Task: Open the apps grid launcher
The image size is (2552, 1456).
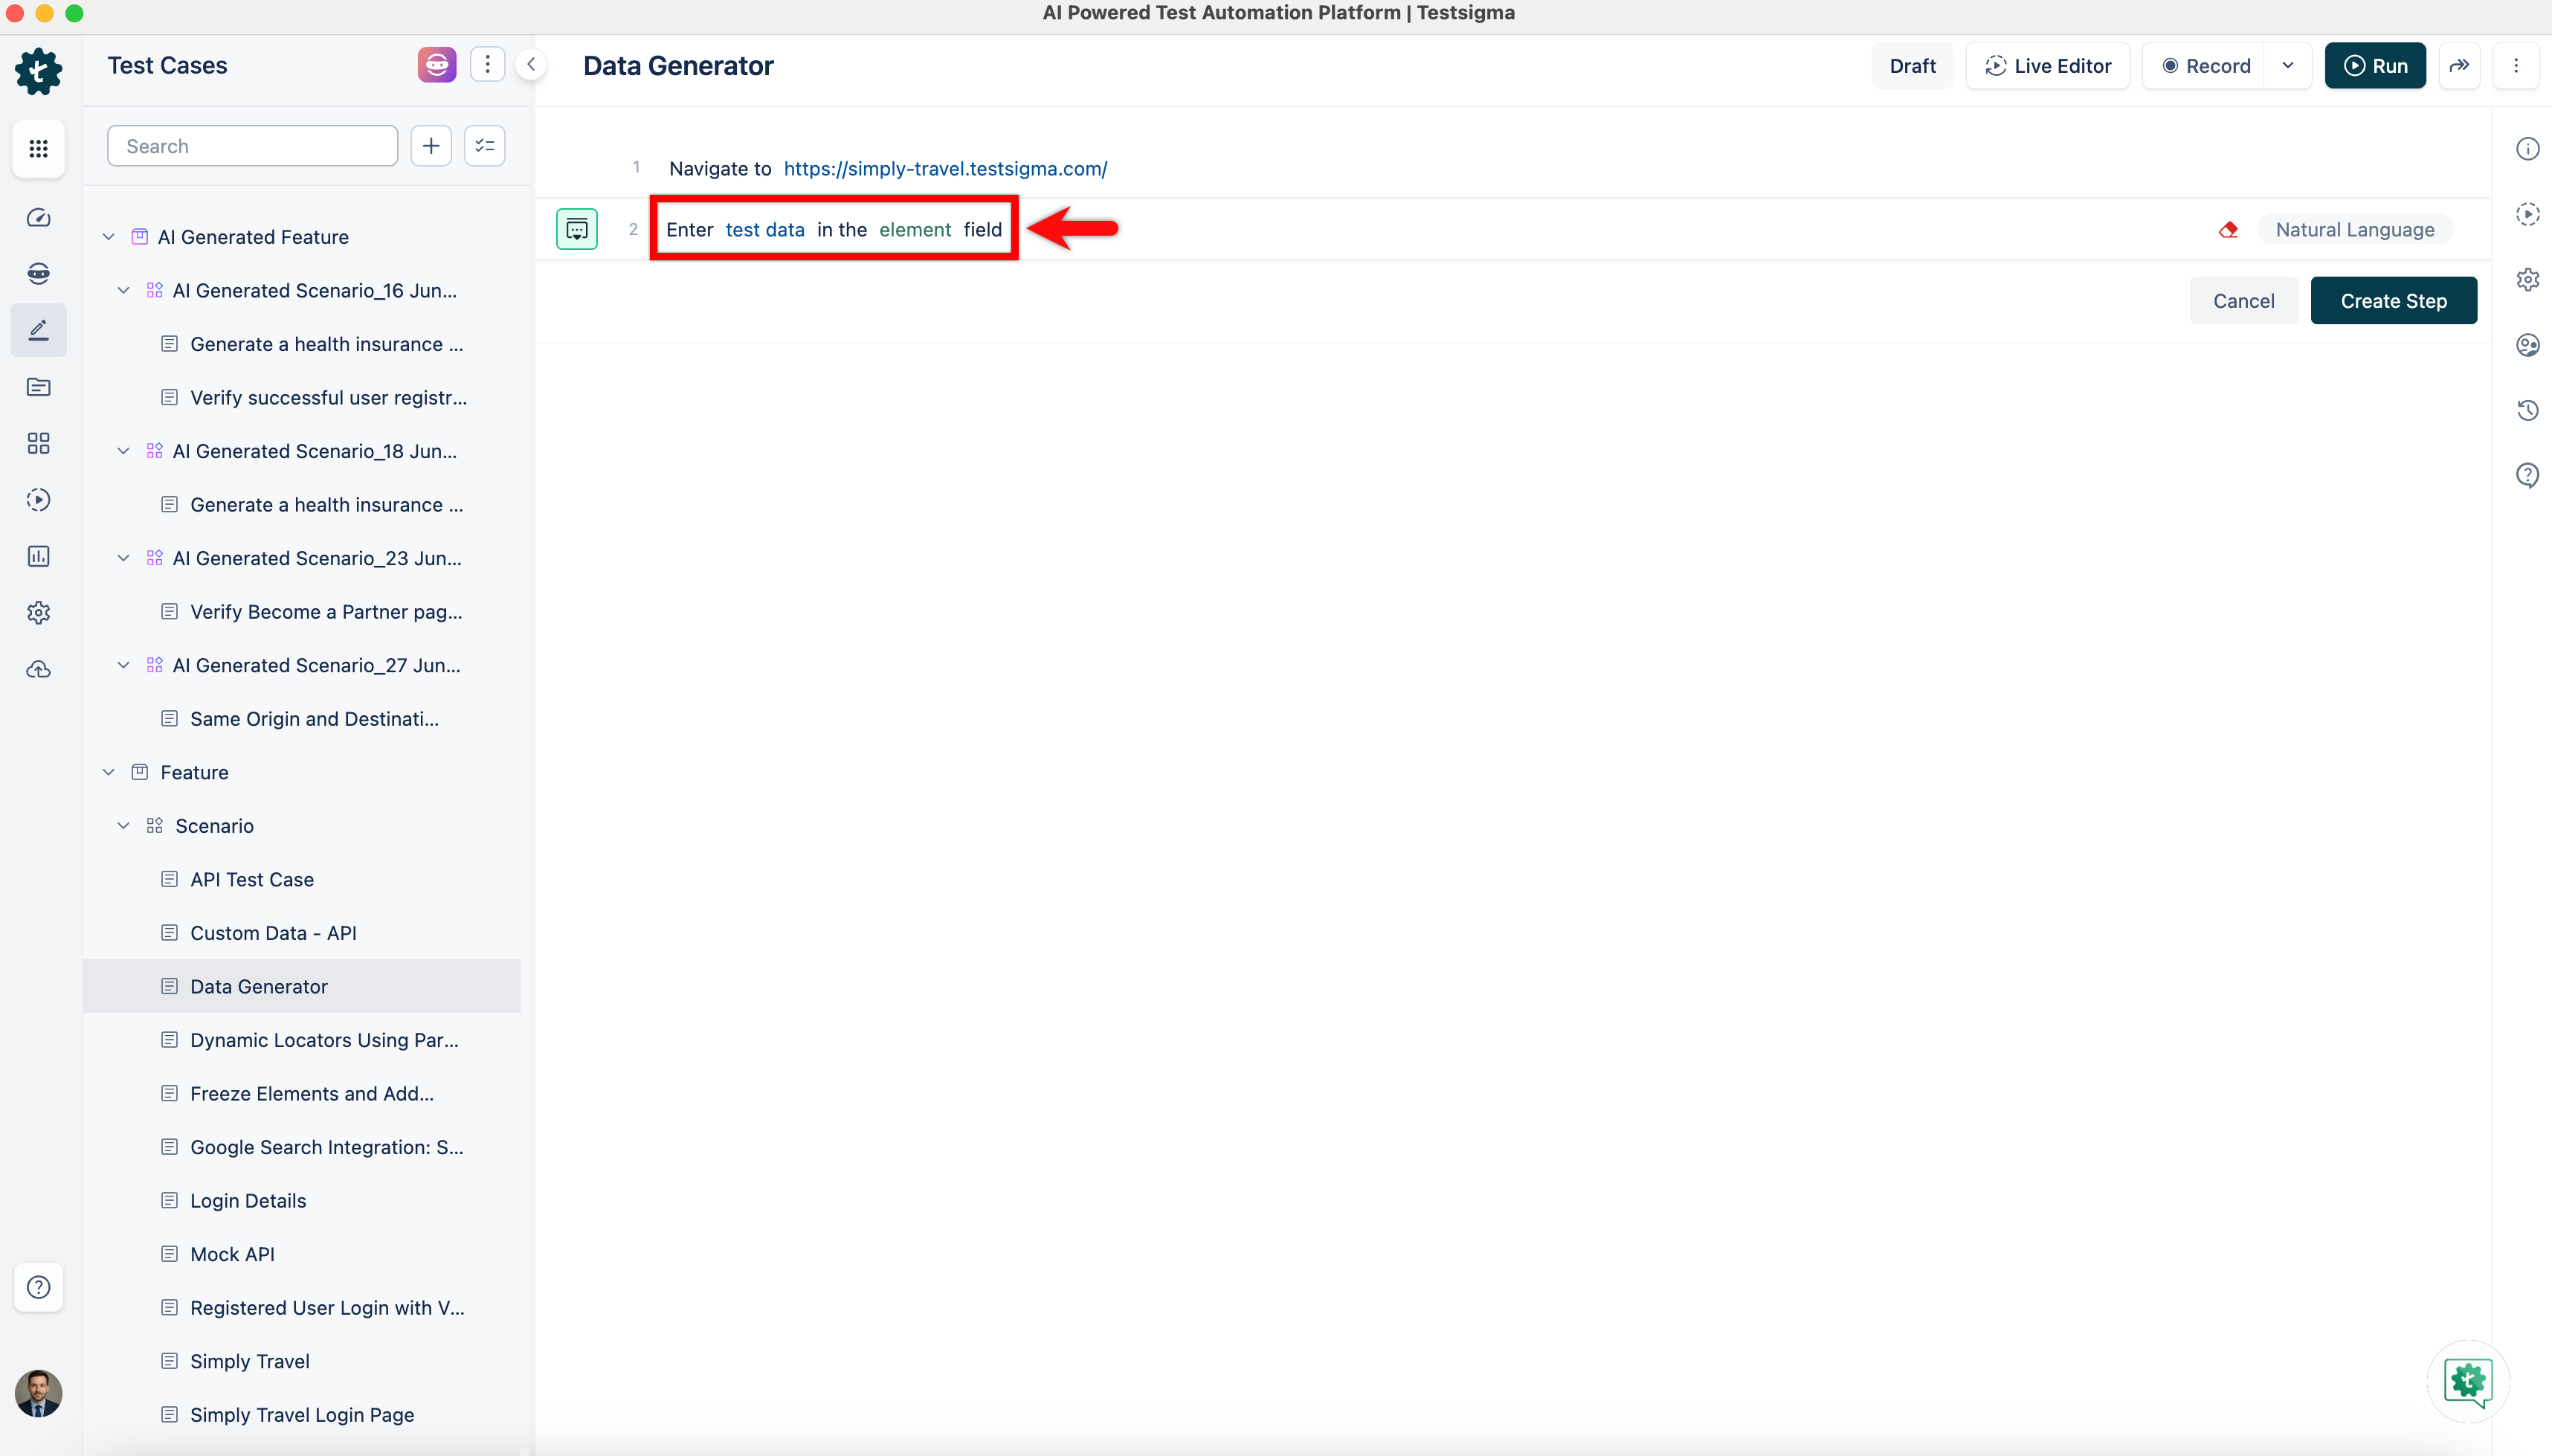Action: (39, 149)
